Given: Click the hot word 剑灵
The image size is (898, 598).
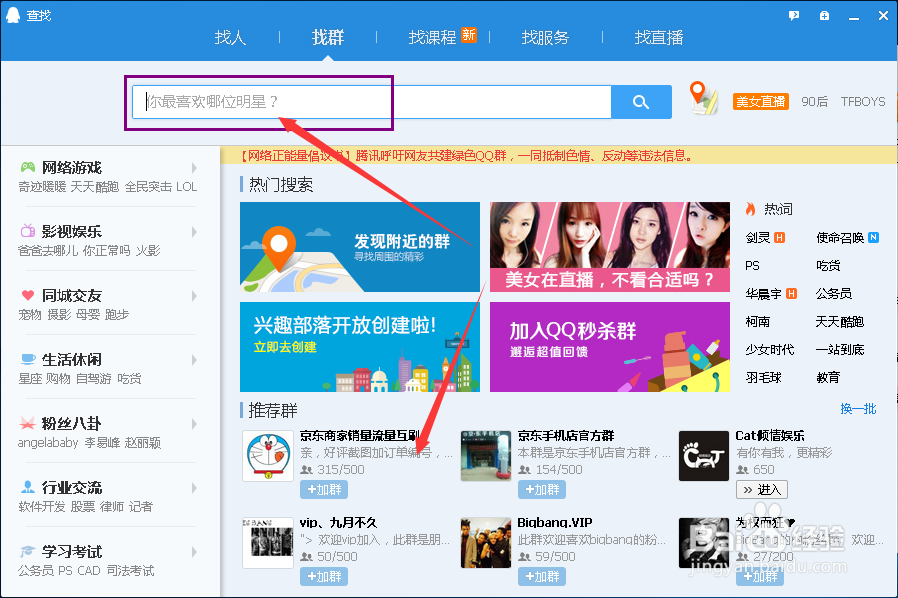Looking at the screenshot, I should [x=758, y=238].
